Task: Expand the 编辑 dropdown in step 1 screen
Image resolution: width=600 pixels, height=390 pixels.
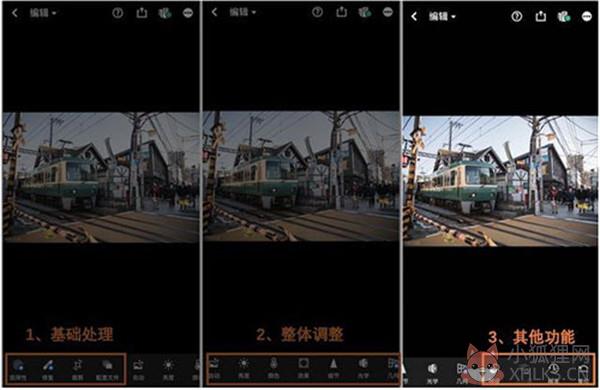Action: pos(43,13)
